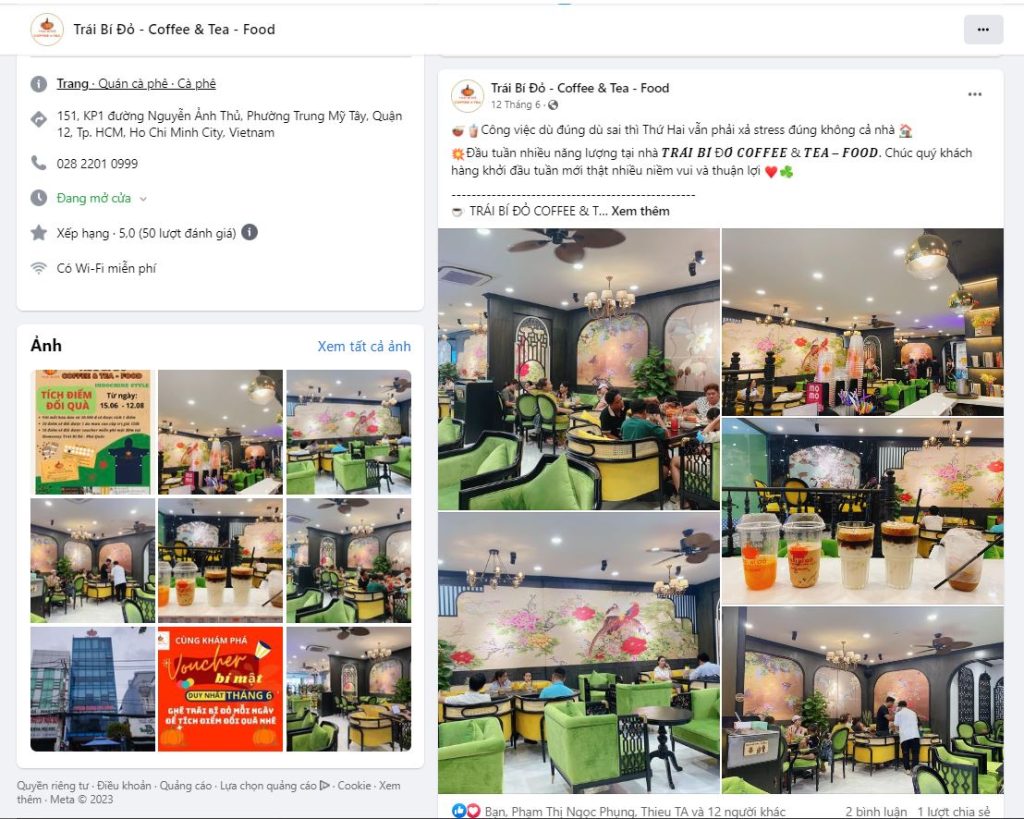The image size is (1024, 819).
Task: Click the post author's profile picture
Action: pyautogui.click(x=467, y=95)
